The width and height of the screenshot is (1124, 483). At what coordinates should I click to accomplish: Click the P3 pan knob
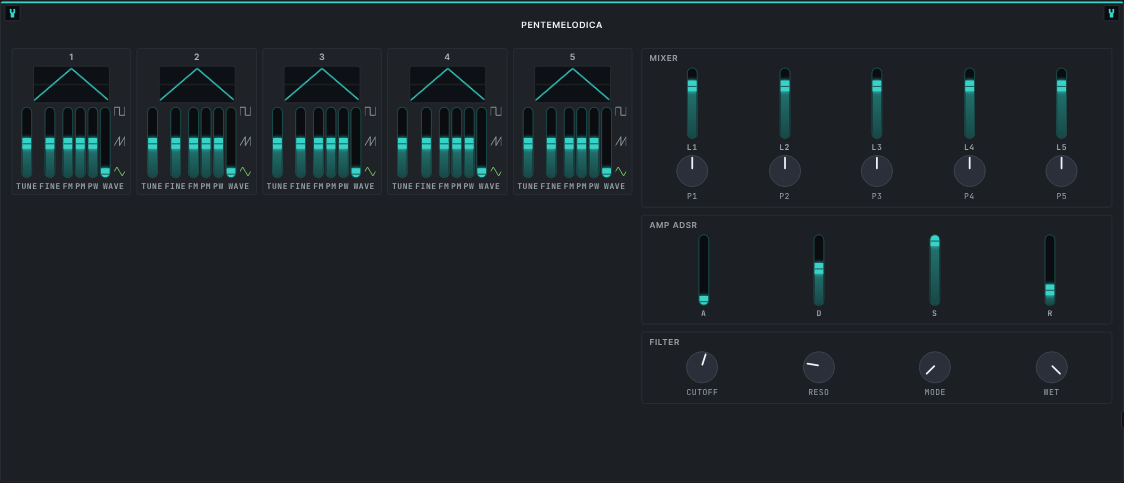877,171
